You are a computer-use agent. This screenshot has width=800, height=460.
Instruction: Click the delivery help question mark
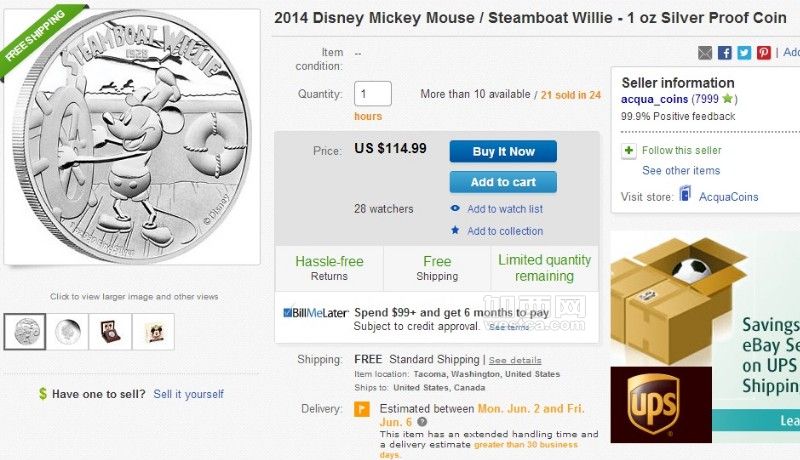tap(422, 422)
